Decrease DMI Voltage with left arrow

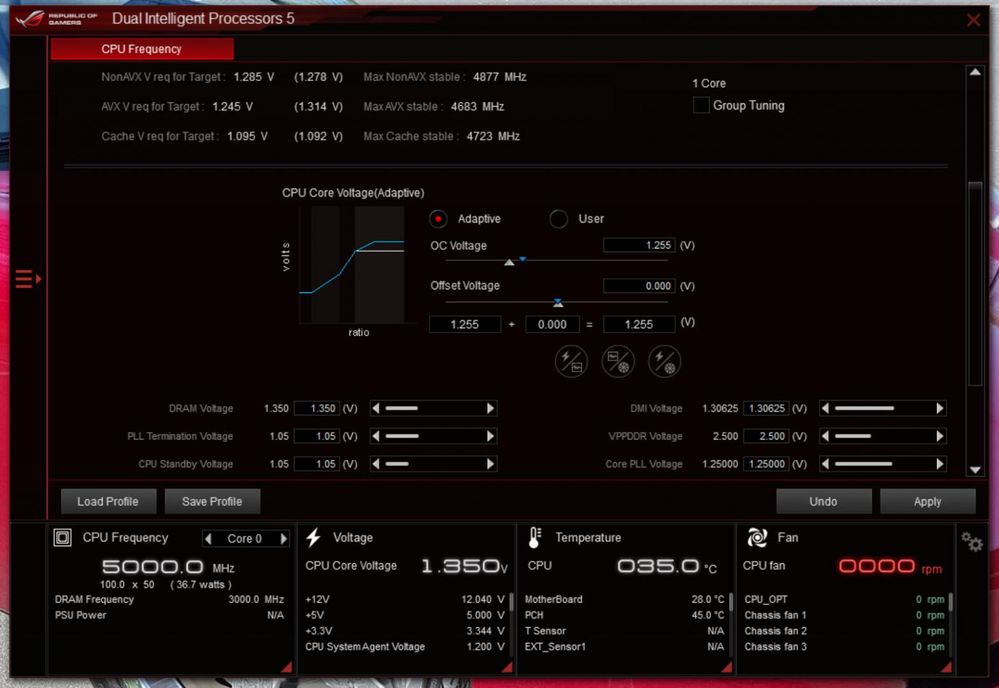click(x=826, y=408)
